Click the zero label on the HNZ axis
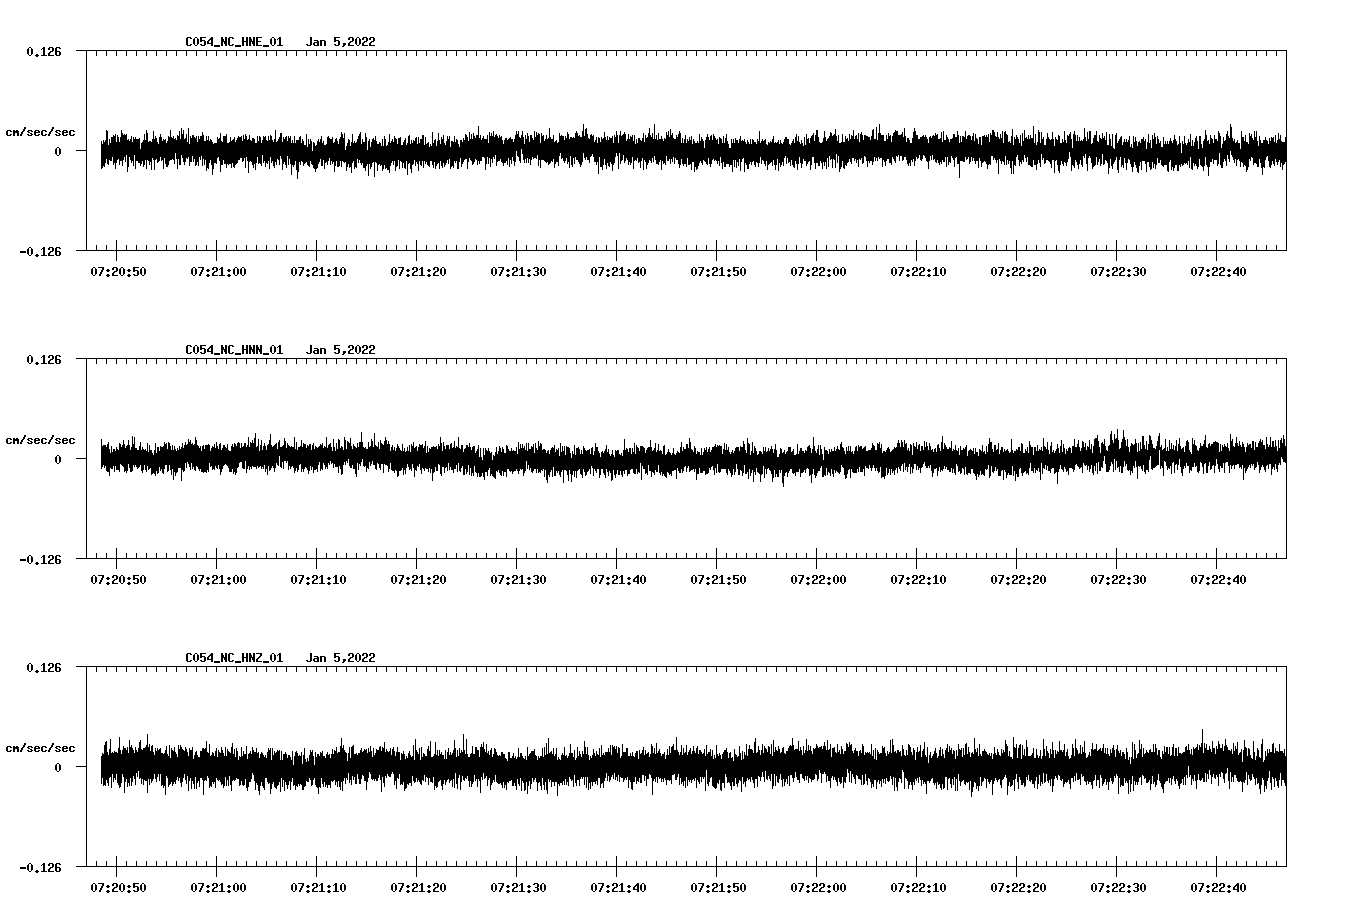The width and height of the screenshot is (1358, 924). coord(58,767)
